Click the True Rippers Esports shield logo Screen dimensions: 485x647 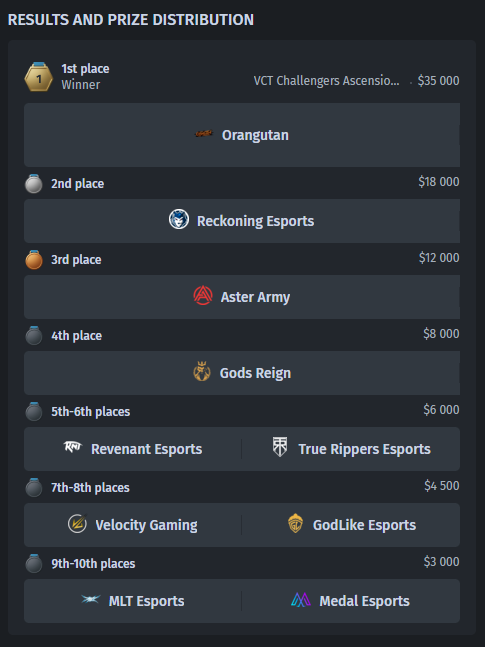pos(280,447)
